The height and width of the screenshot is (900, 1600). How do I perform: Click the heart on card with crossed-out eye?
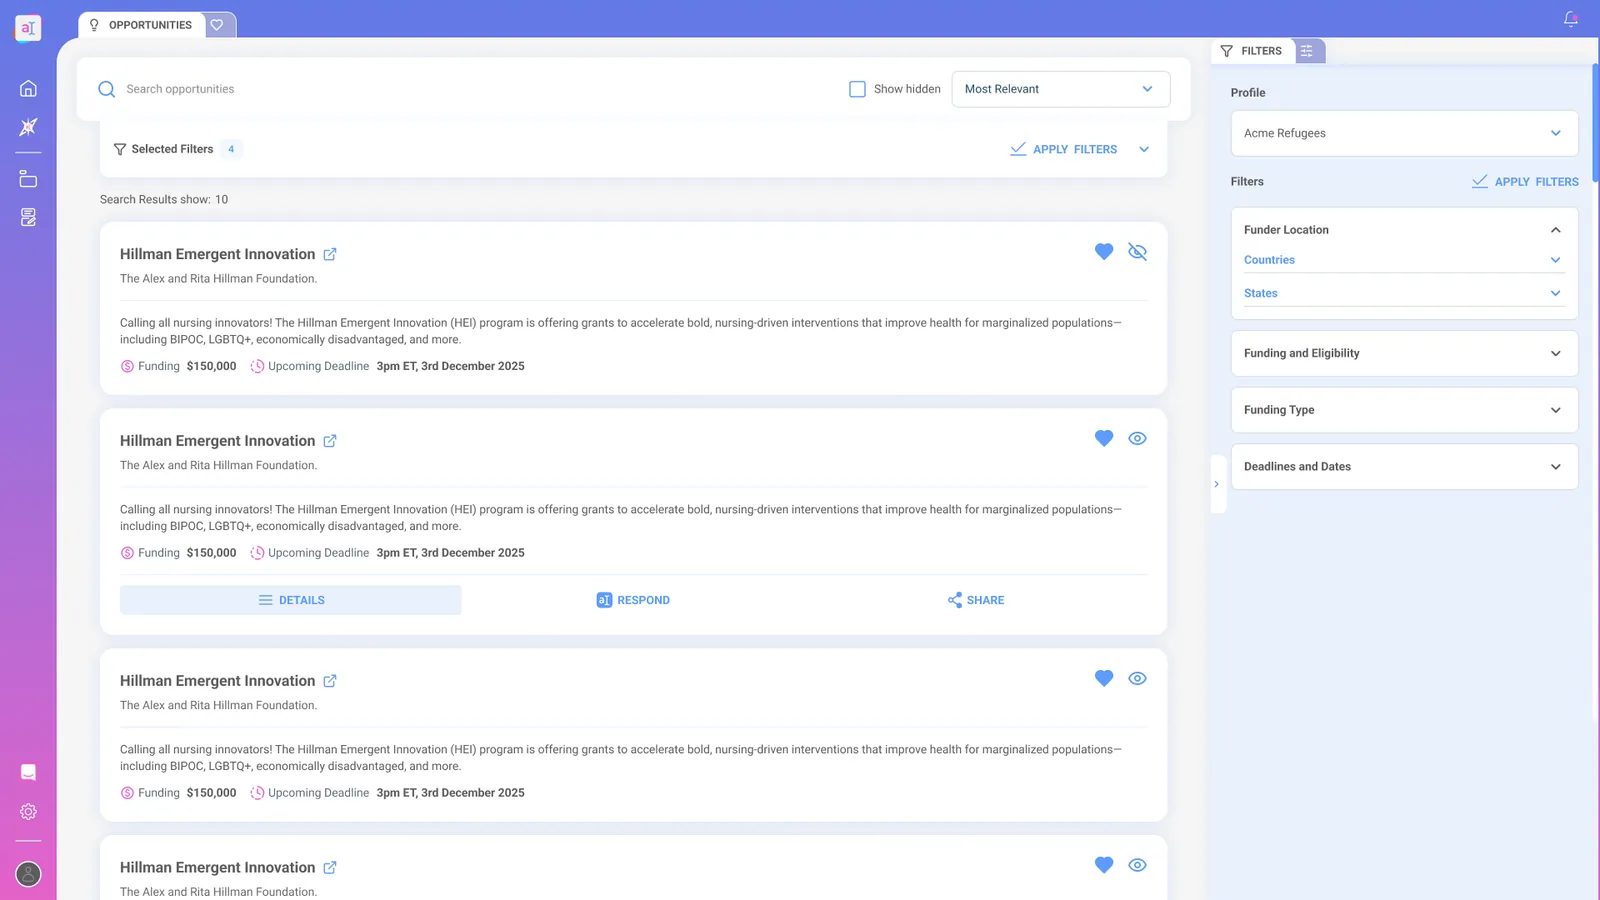point(1104,252)
